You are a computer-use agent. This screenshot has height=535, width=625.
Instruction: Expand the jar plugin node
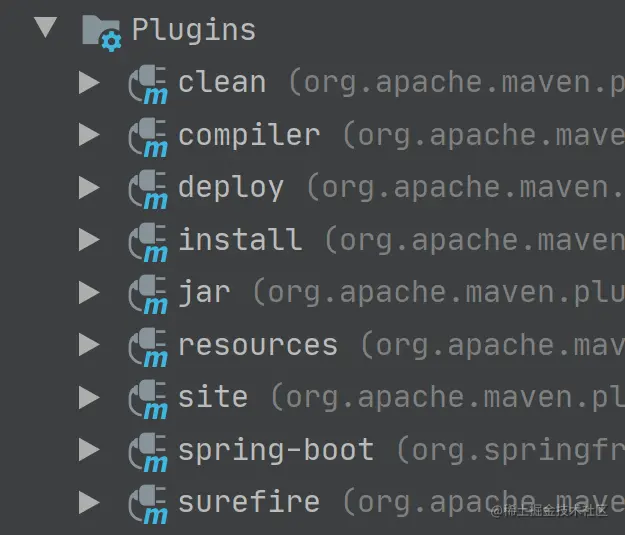89,292
